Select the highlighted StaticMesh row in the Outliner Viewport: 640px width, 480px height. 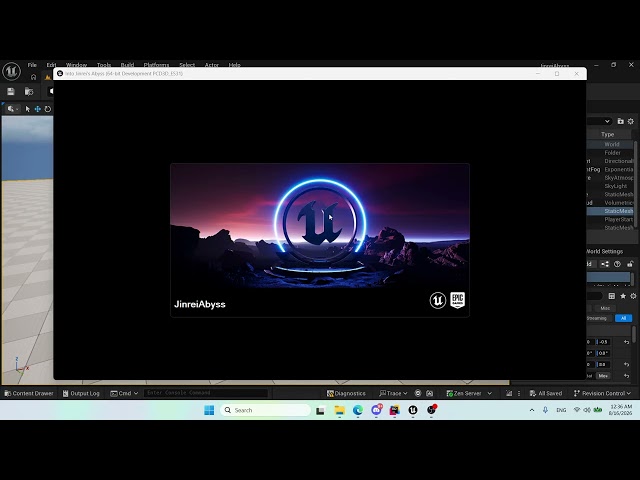click(610, 211)
